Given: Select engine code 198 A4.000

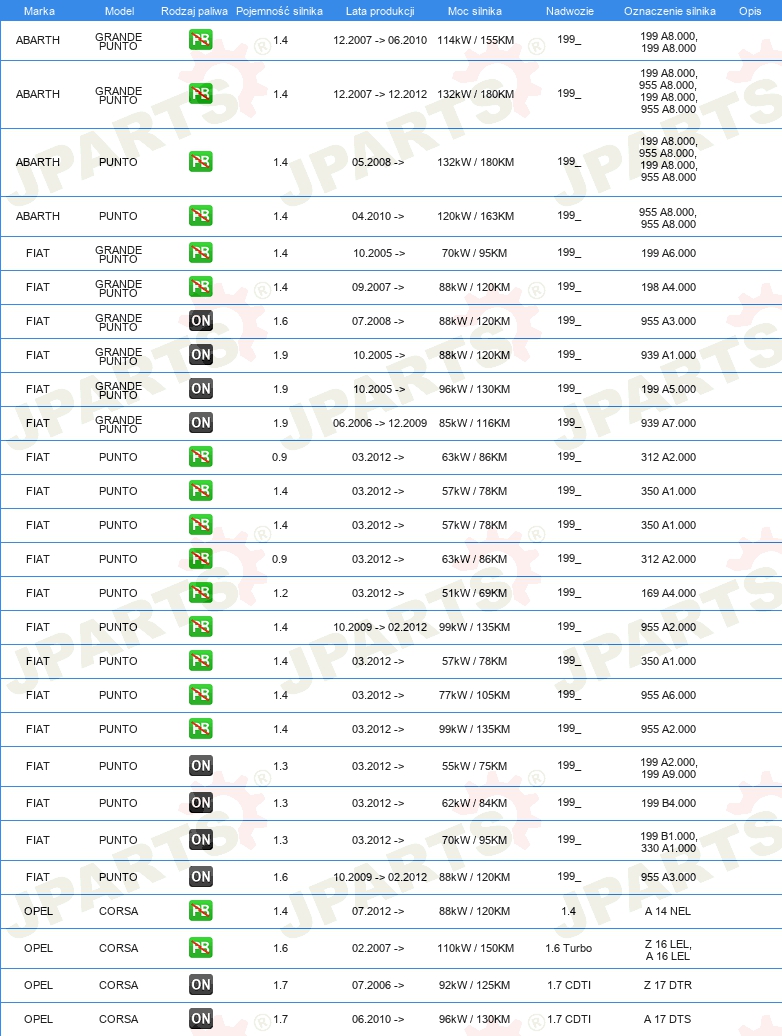Looking at the screenshot, I should 668,287.
